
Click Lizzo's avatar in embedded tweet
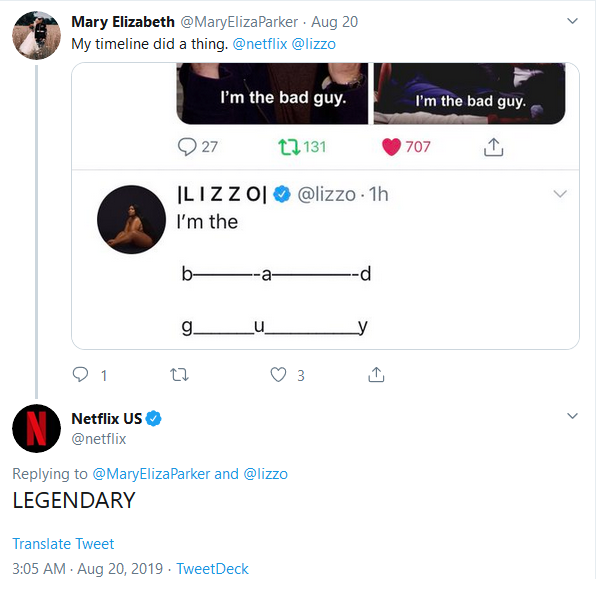pyautogui.click(x=132, y=219)
